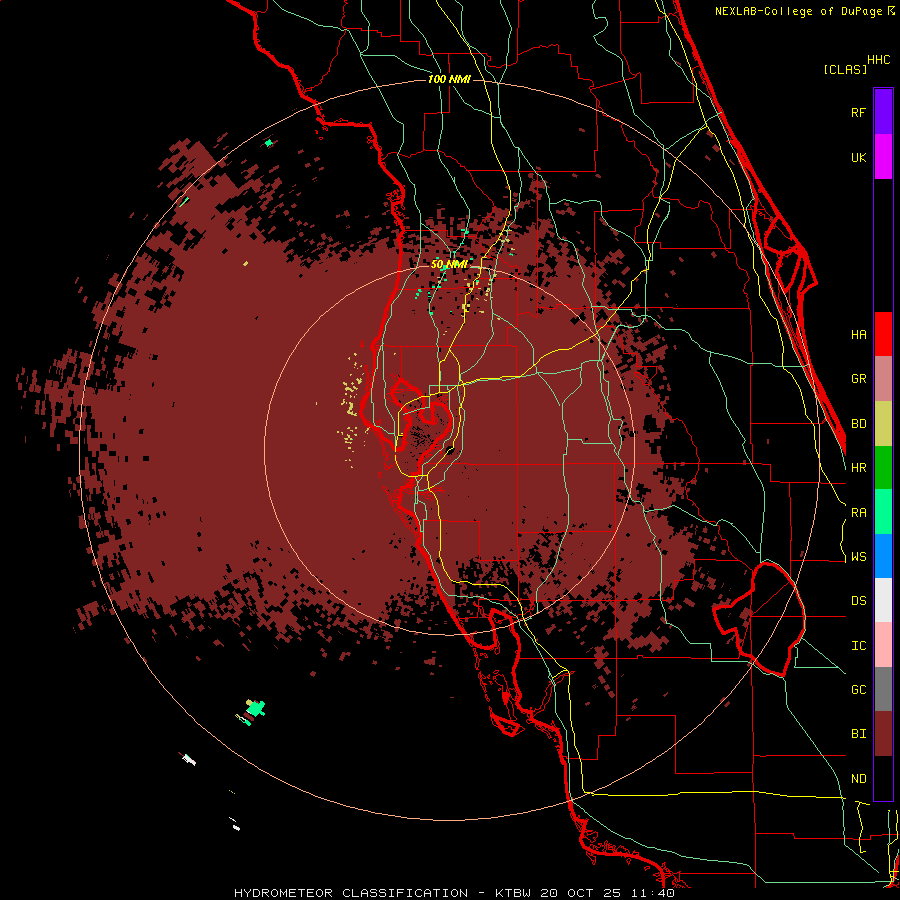The width and height of the screenshot is (900, 900).
Task: Click the magenta UK legend color swatch
Action: tap(883, 157)
